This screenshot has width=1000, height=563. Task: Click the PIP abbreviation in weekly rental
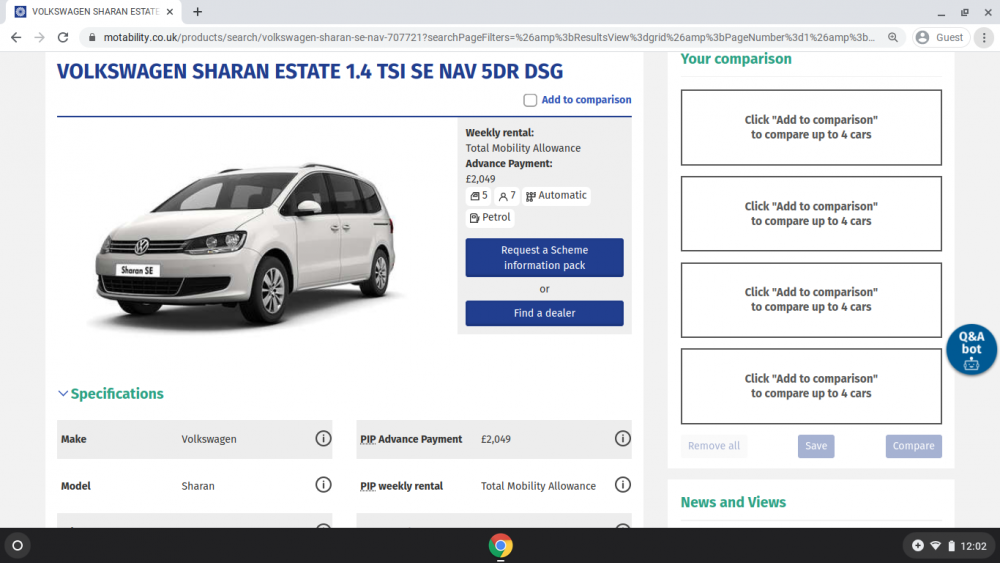(x=368, y=486)
